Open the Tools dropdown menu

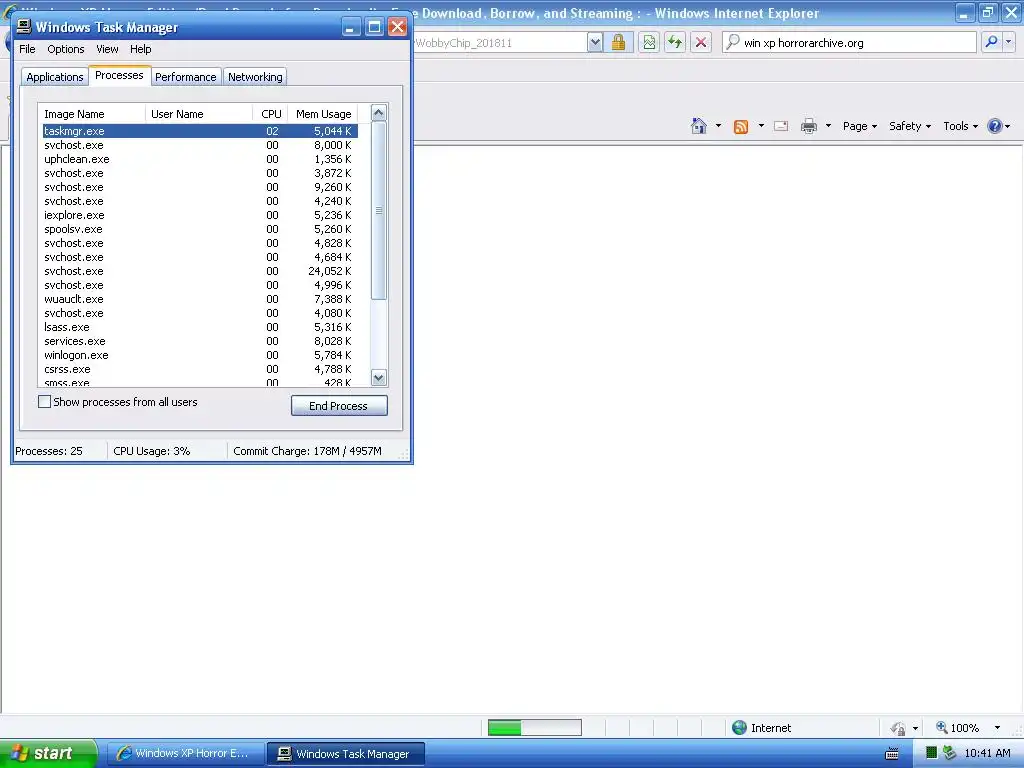[960, 126]
